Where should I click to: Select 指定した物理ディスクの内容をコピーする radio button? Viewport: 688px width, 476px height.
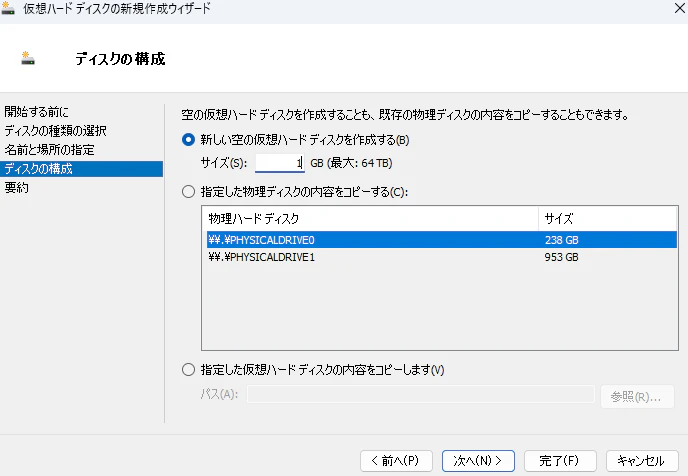pos(188,192)
